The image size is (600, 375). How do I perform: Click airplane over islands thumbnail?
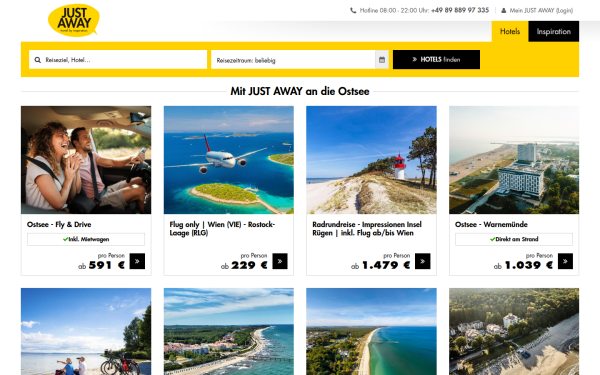click(229, 160)
